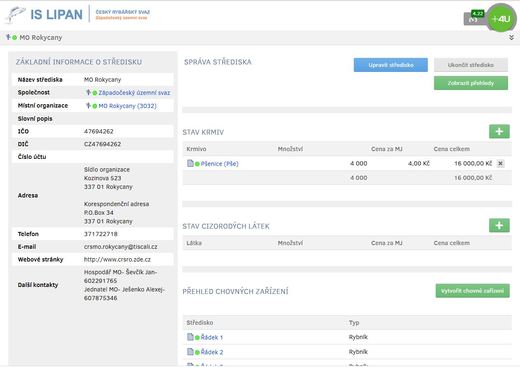Click the green +4U avatar icon

point(501,19)
